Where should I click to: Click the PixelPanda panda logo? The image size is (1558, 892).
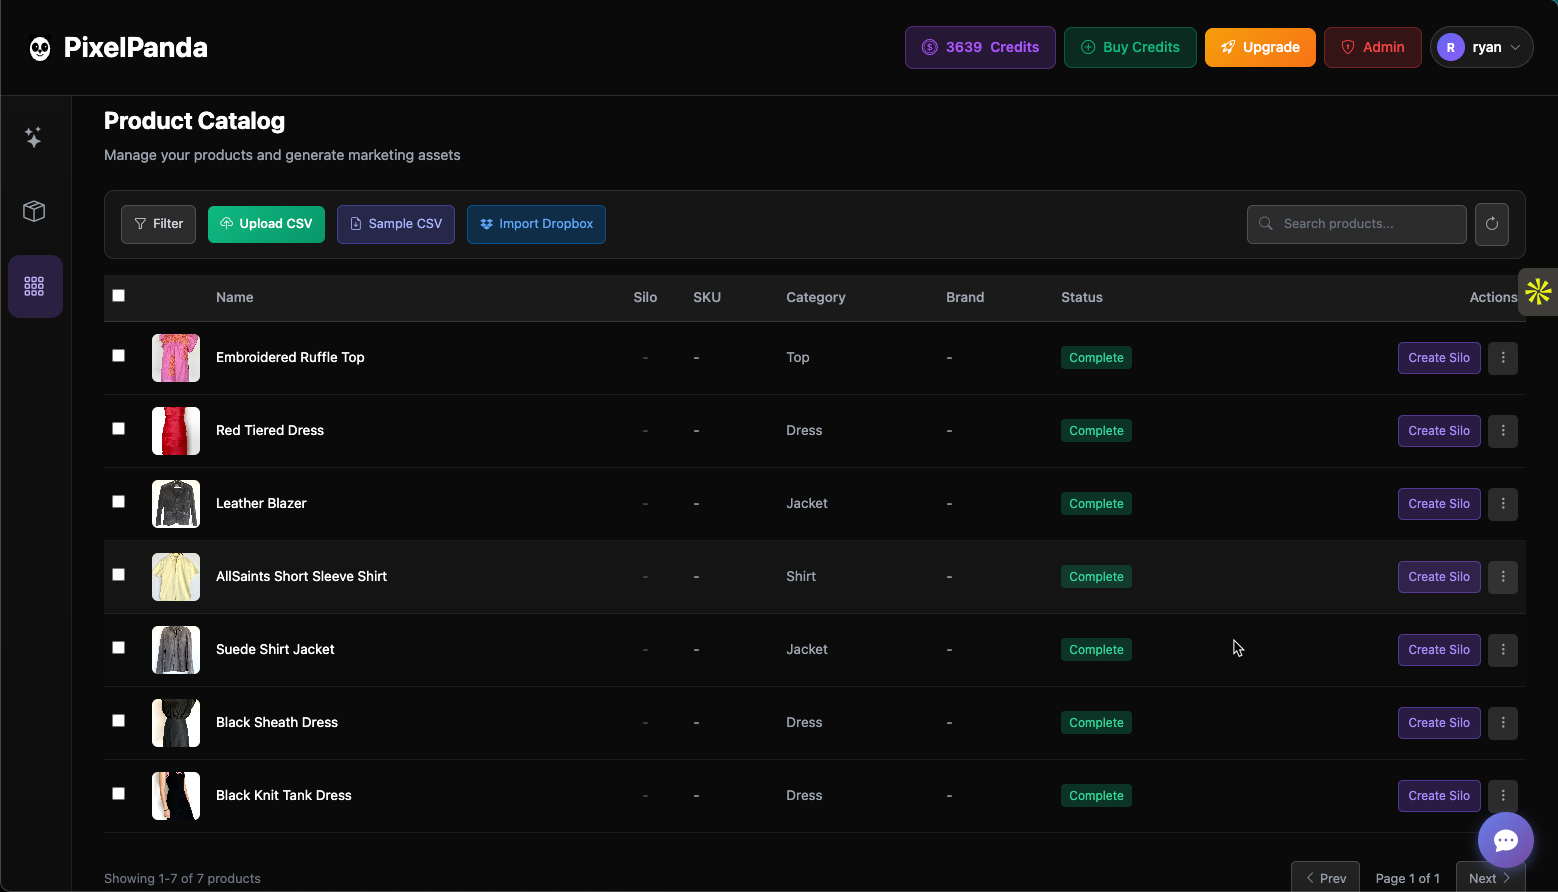click(x=38, y=47)
